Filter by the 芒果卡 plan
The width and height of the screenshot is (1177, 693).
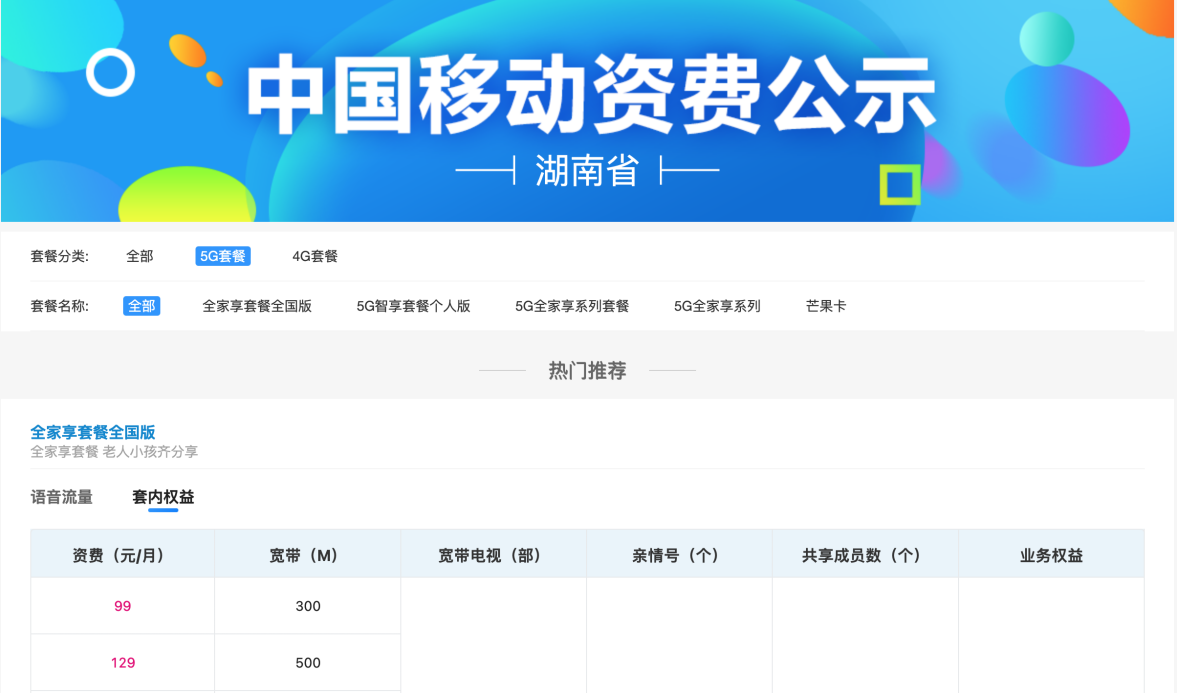[x=824, y=304]
